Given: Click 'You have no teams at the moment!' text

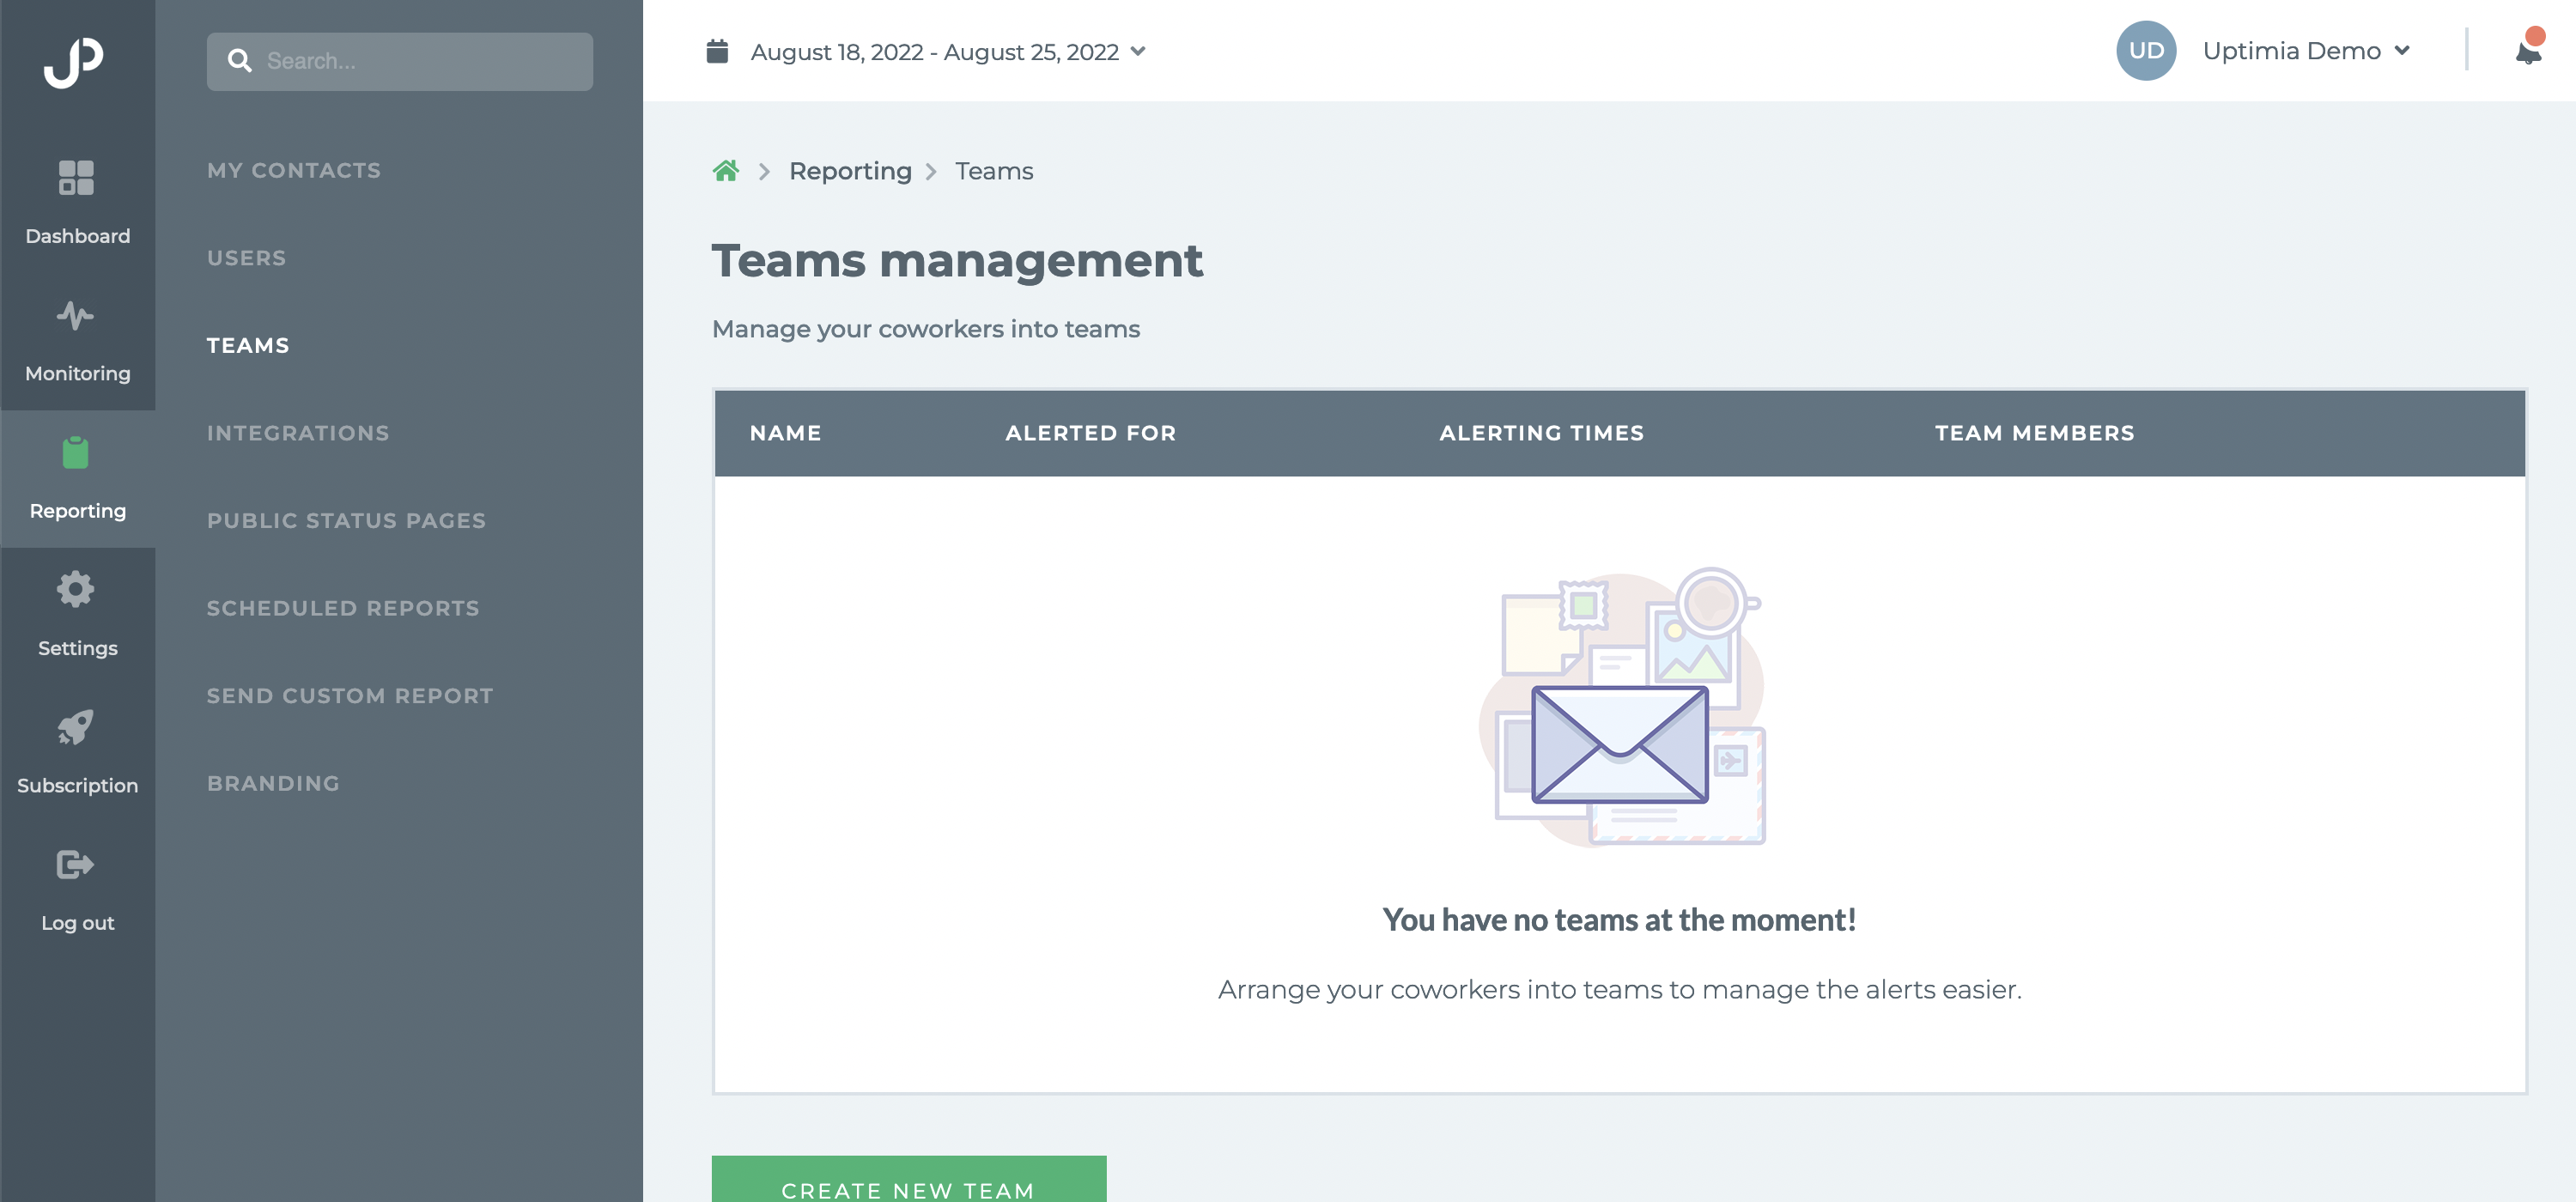Looking at the screenshot, I should click(x=1619, y=920).
